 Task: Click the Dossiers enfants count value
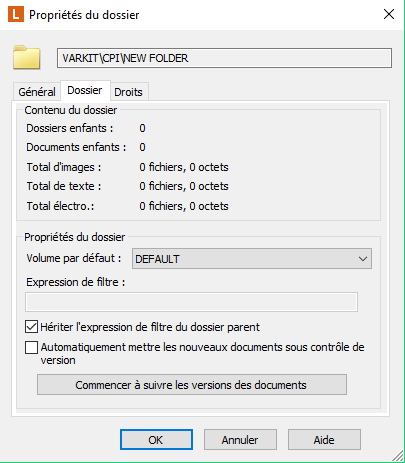142,128
